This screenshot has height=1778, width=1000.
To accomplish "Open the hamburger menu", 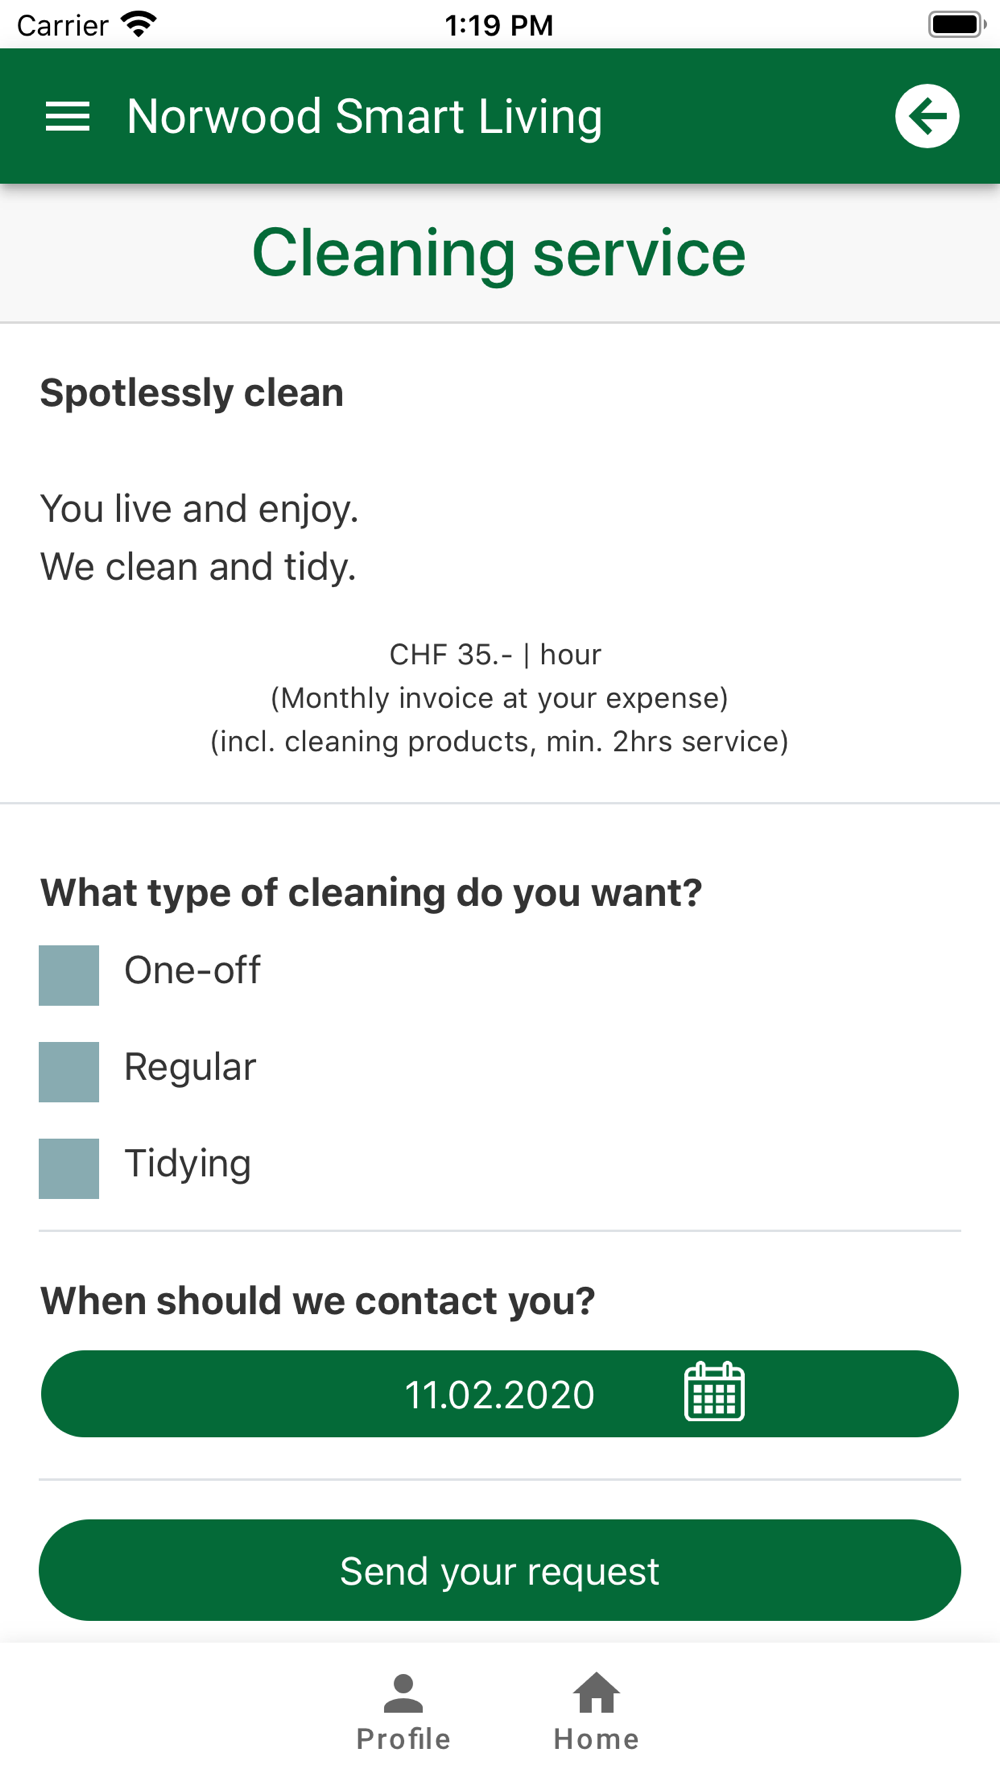I will point(68,117).
